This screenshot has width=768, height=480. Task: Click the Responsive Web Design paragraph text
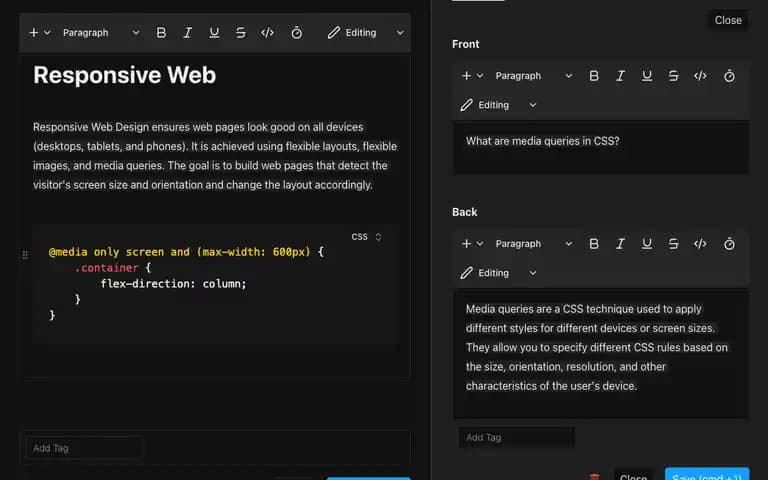215,156
